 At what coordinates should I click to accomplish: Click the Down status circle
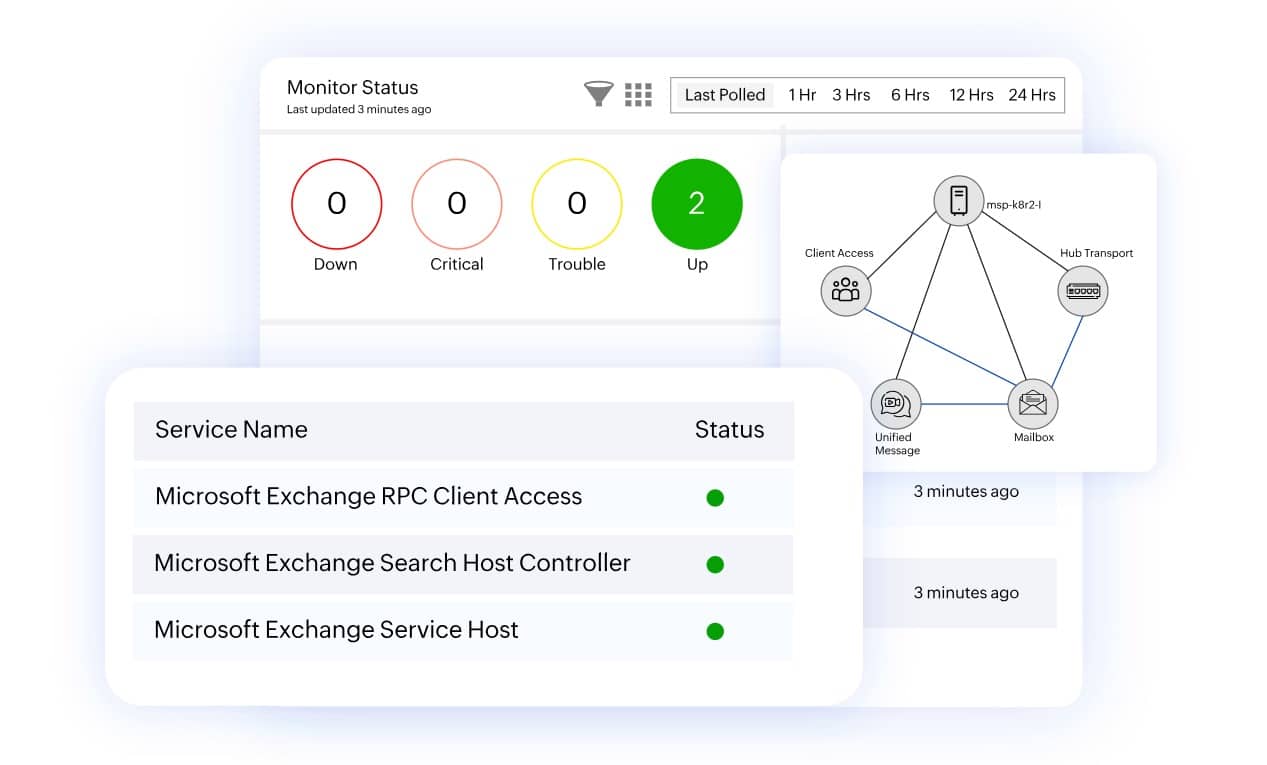336,204
